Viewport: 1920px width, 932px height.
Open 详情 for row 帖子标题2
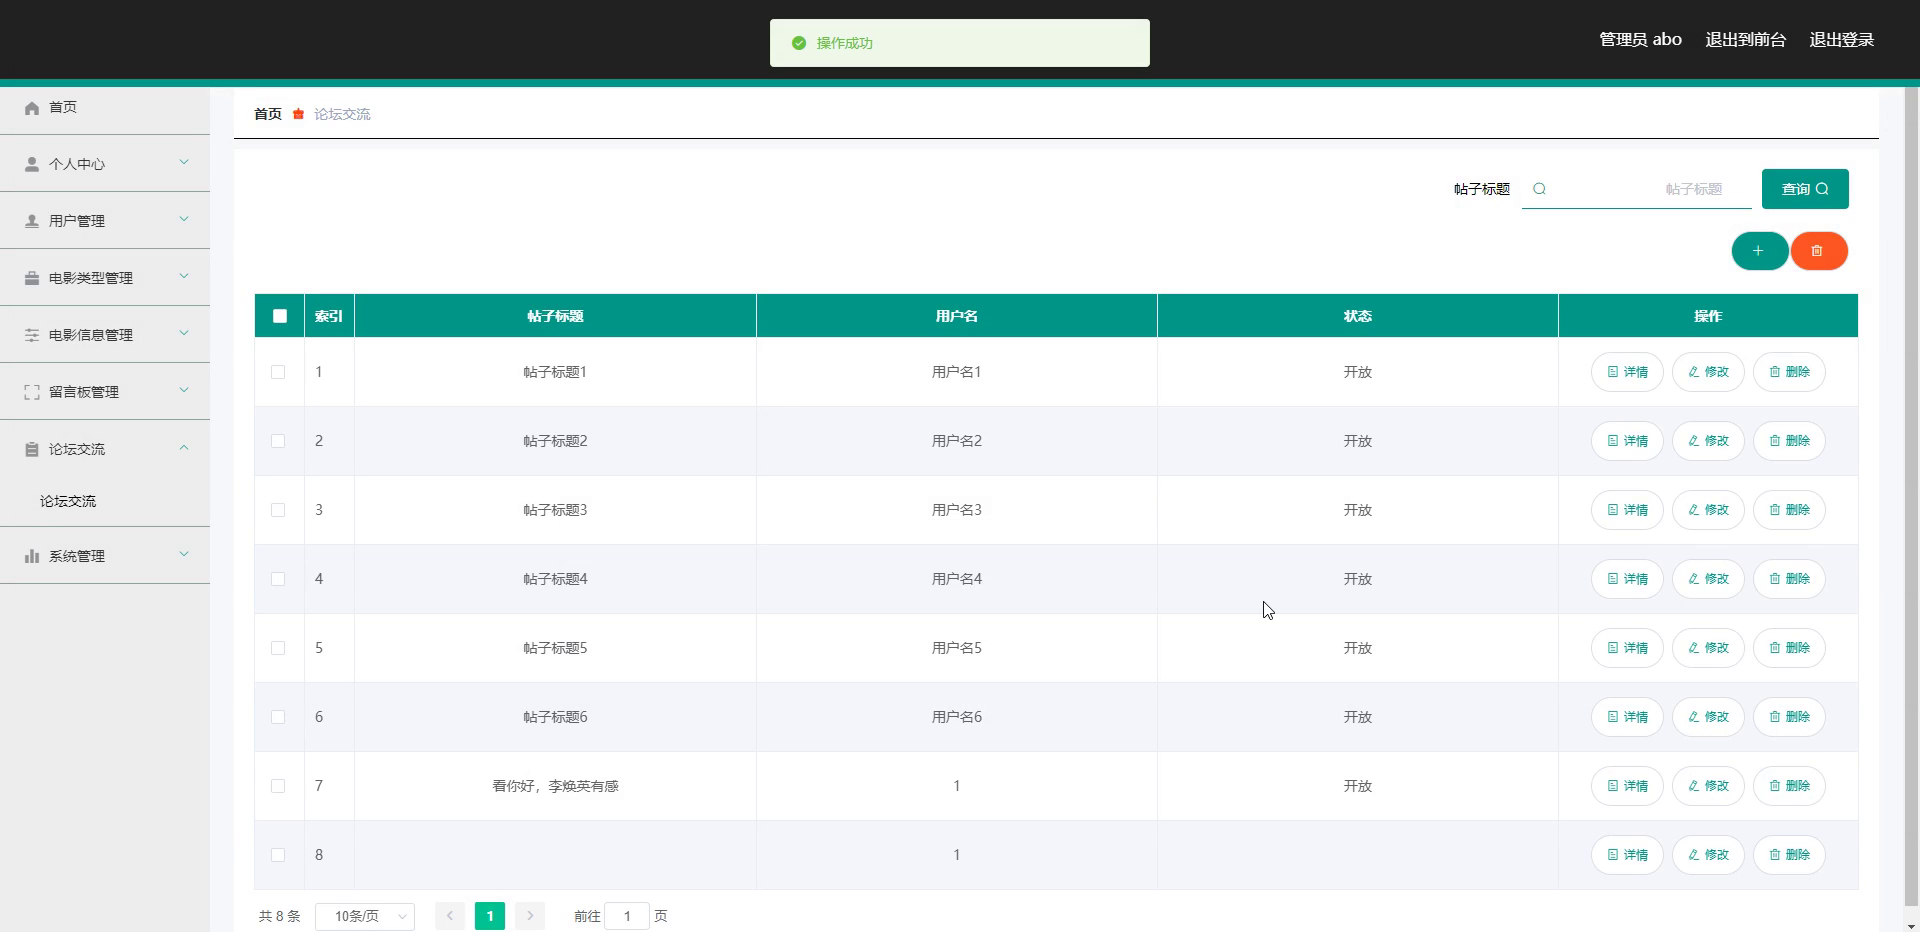pos(1627,441)
